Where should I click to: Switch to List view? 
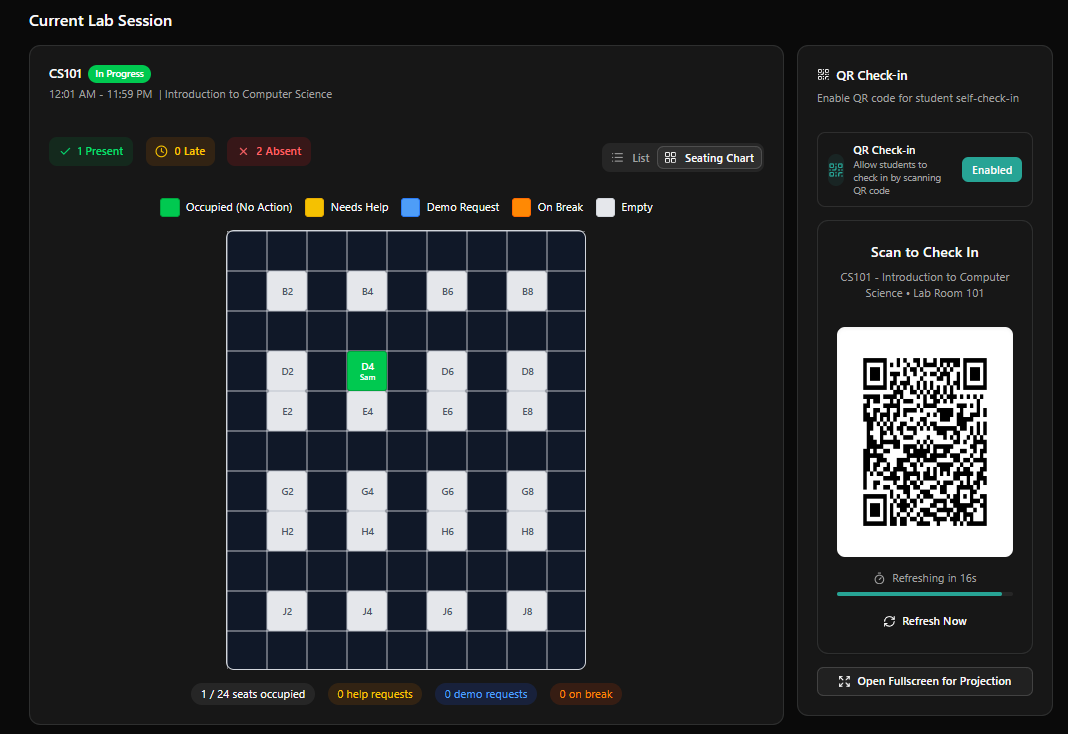click(631, 158)
